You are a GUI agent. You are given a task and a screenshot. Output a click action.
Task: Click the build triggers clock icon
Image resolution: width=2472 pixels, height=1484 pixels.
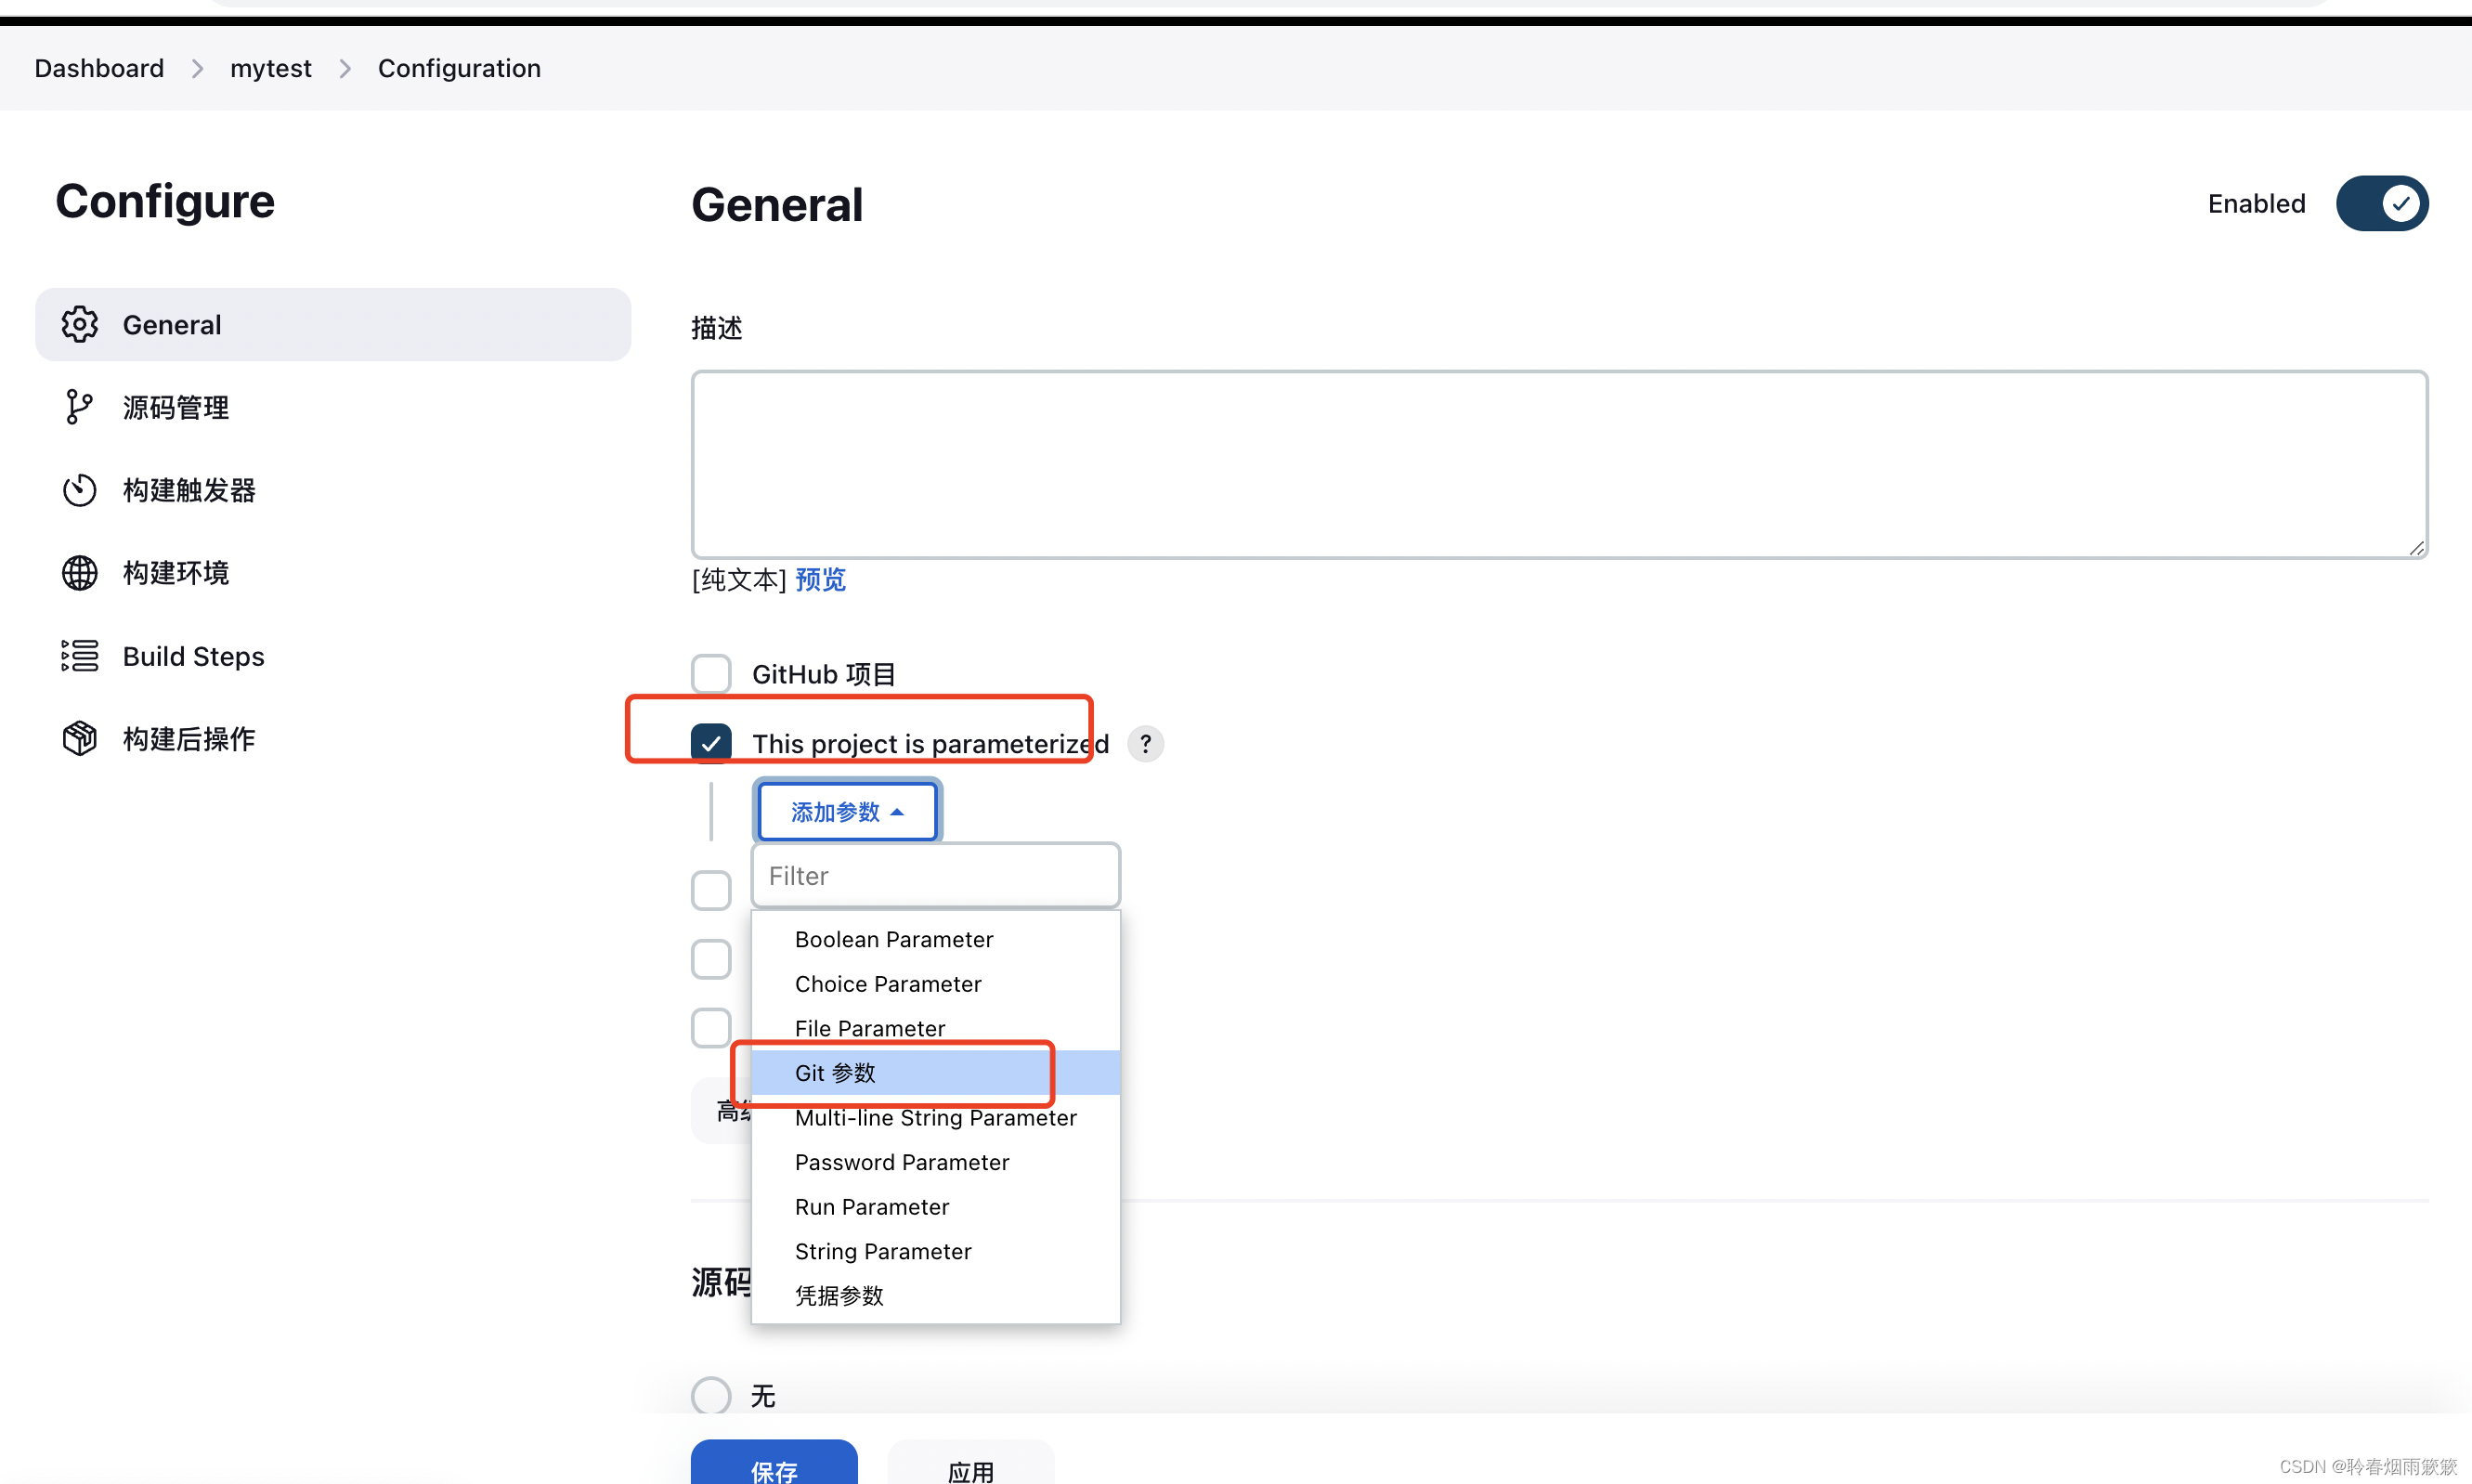click(80, 490)
